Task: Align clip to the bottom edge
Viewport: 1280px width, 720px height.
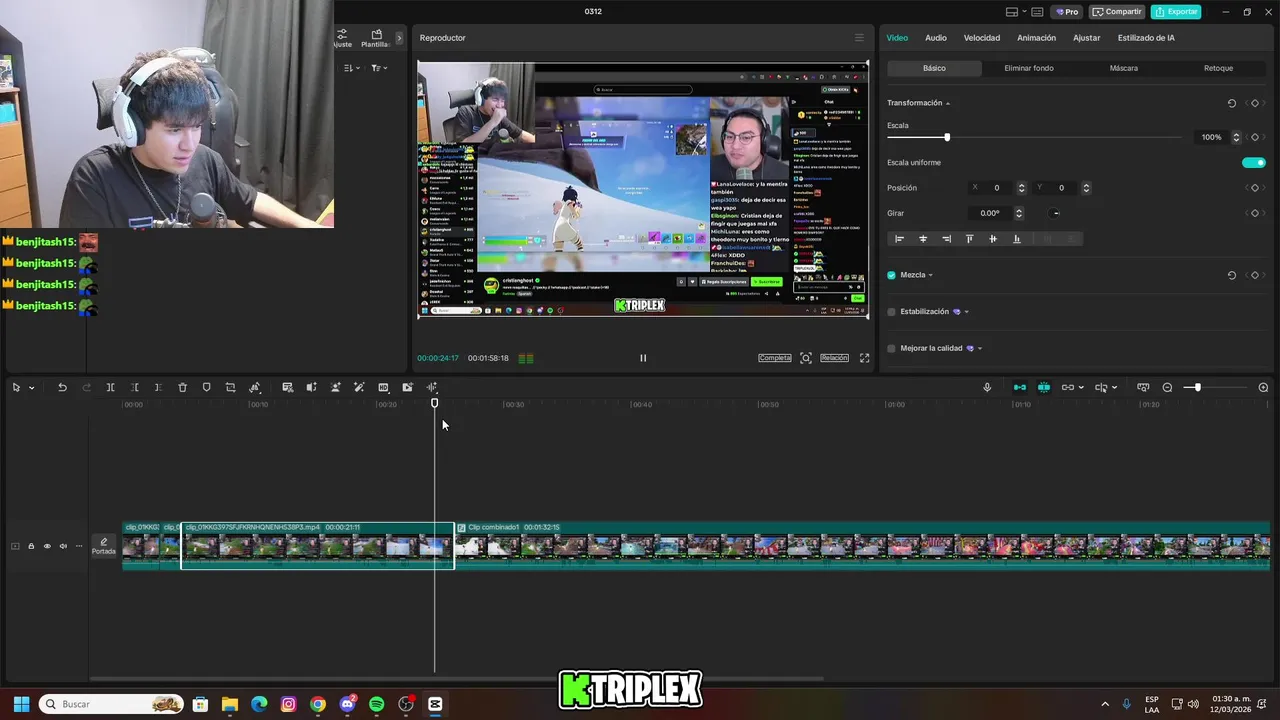Action: (x=1017, y=239)
